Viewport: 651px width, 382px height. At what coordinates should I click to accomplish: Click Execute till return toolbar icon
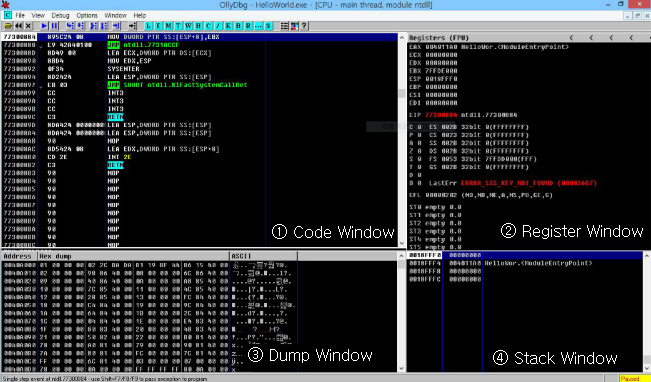point(116,26)
